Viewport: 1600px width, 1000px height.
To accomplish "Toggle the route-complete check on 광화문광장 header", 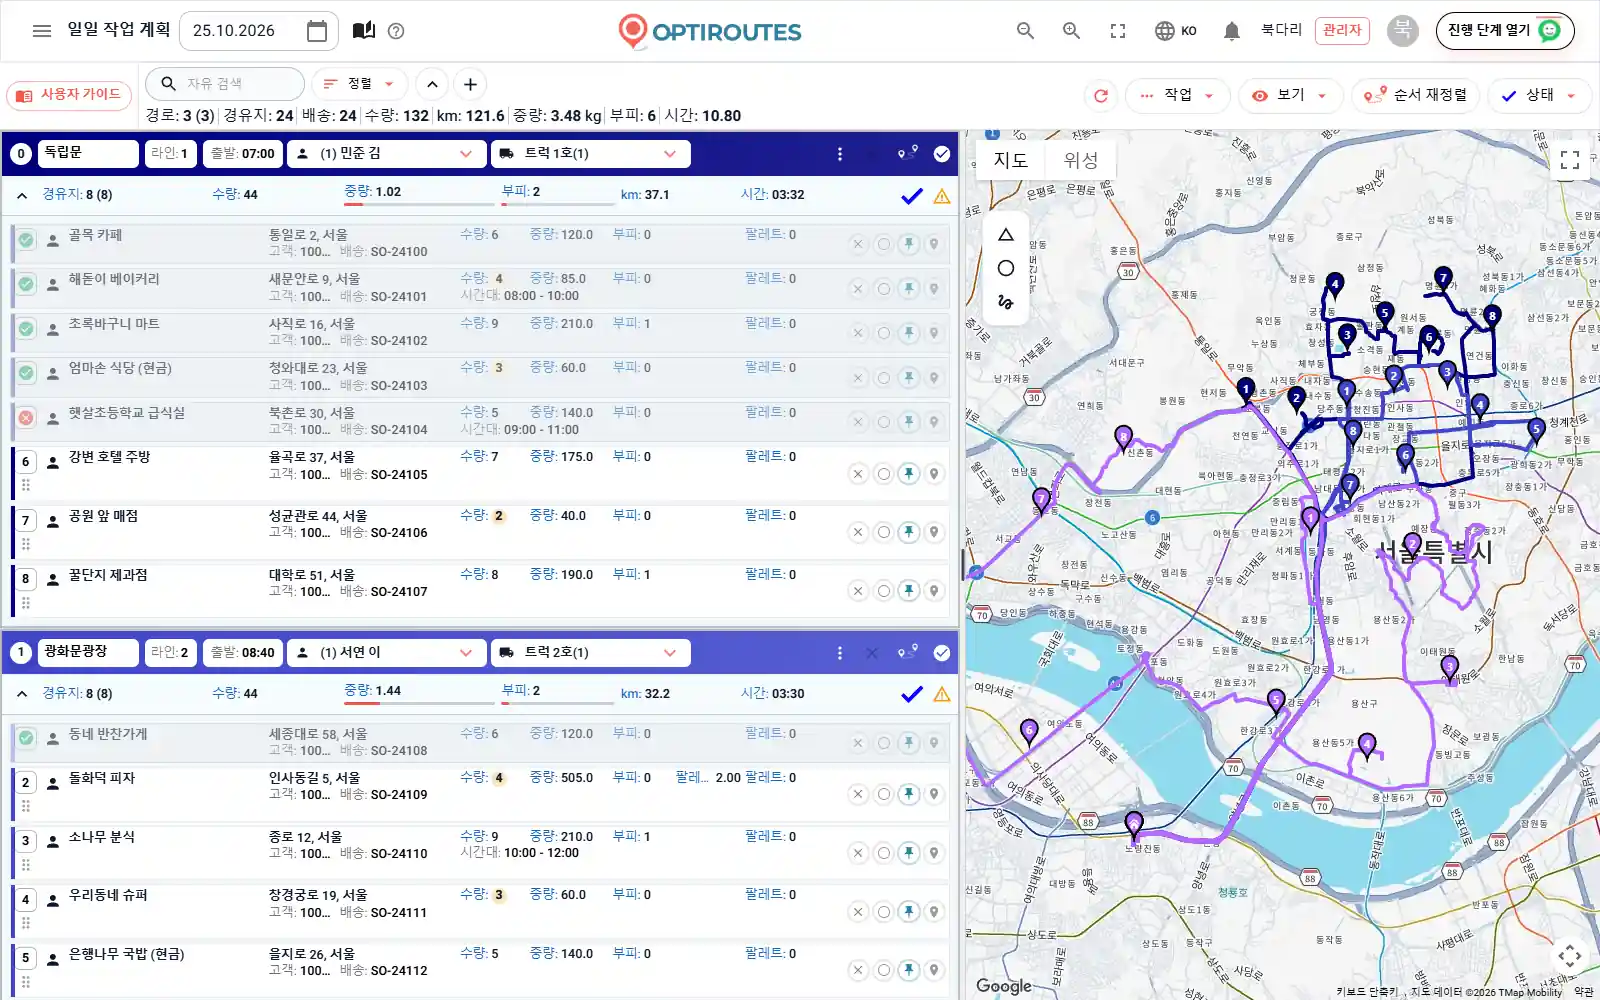I will click(942, 653).
